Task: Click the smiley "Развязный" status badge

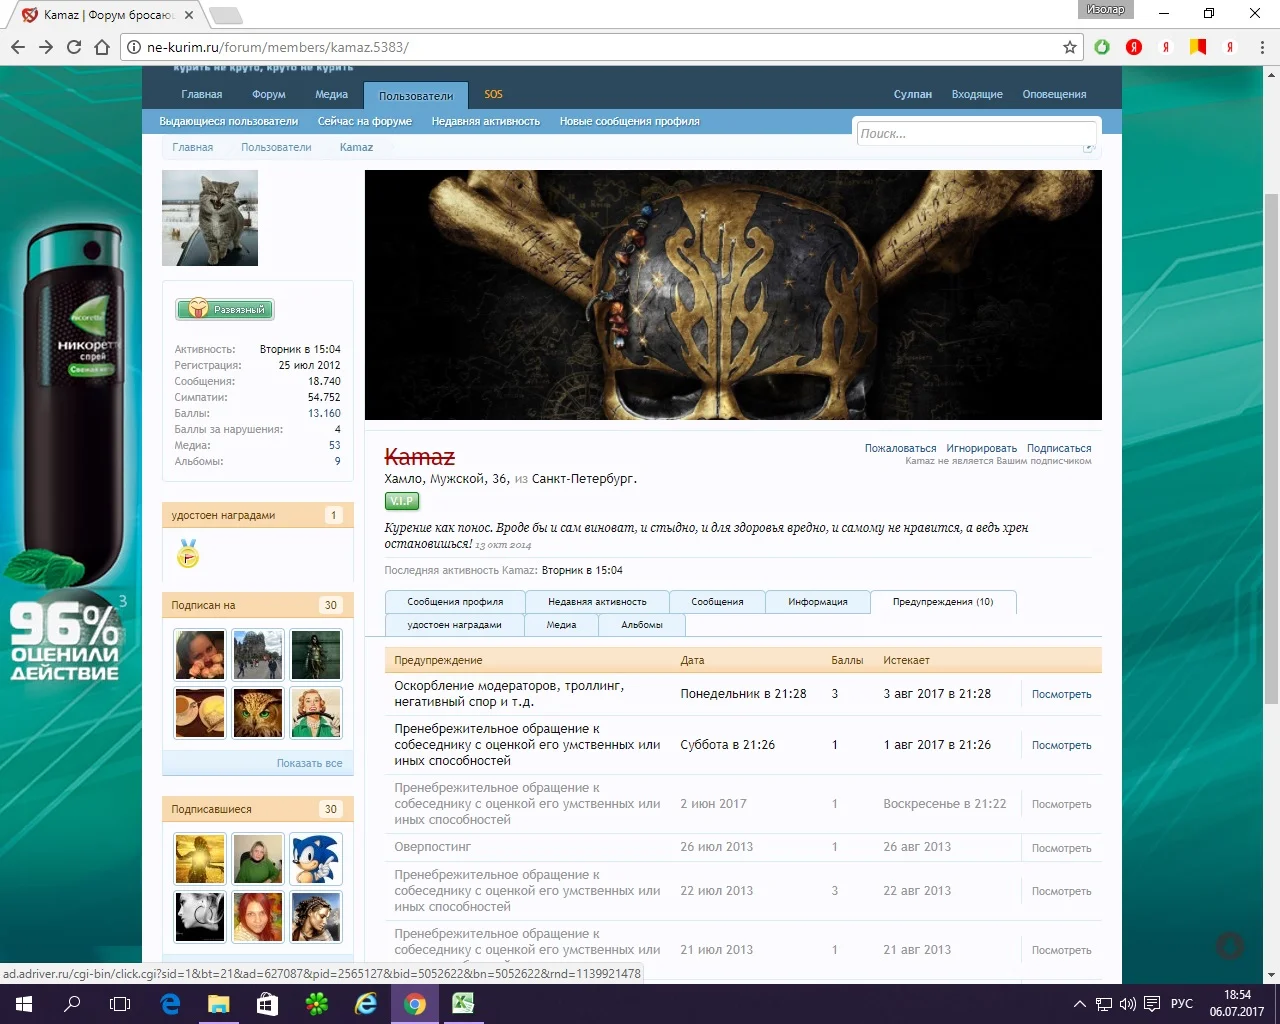Action: (224, 309)
